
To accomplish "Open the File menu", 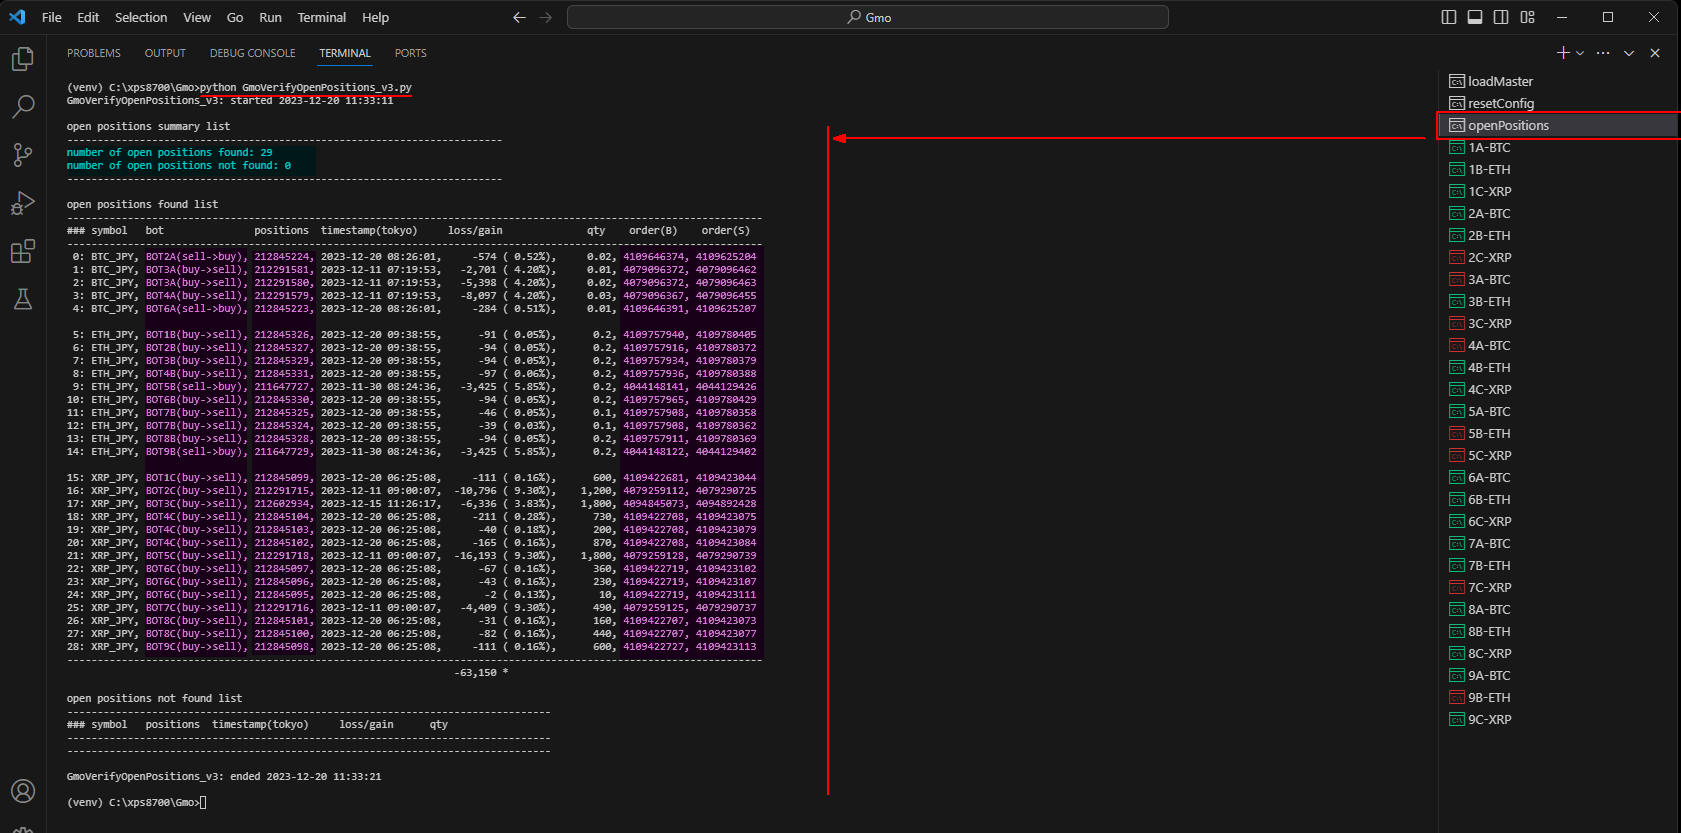I will 52,17.
